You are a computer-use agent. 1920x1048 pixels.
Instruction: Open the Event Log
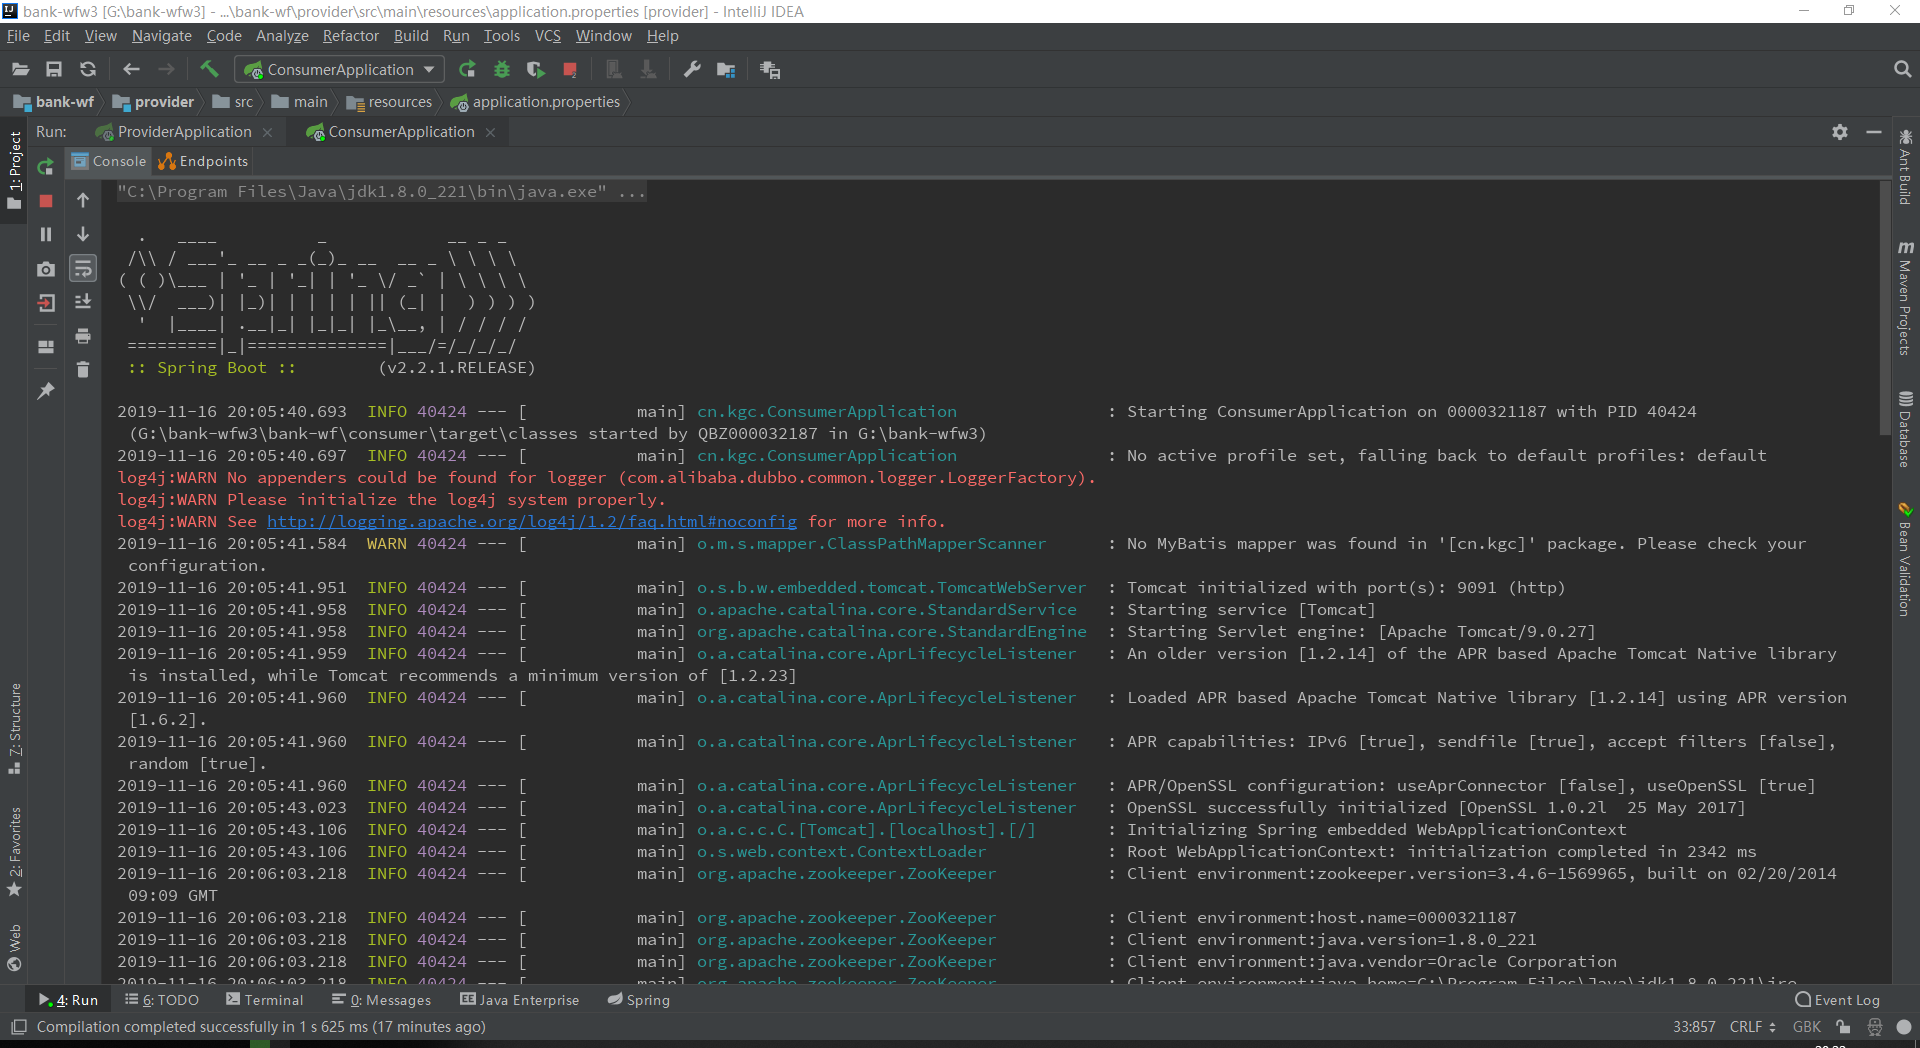1838,1000
